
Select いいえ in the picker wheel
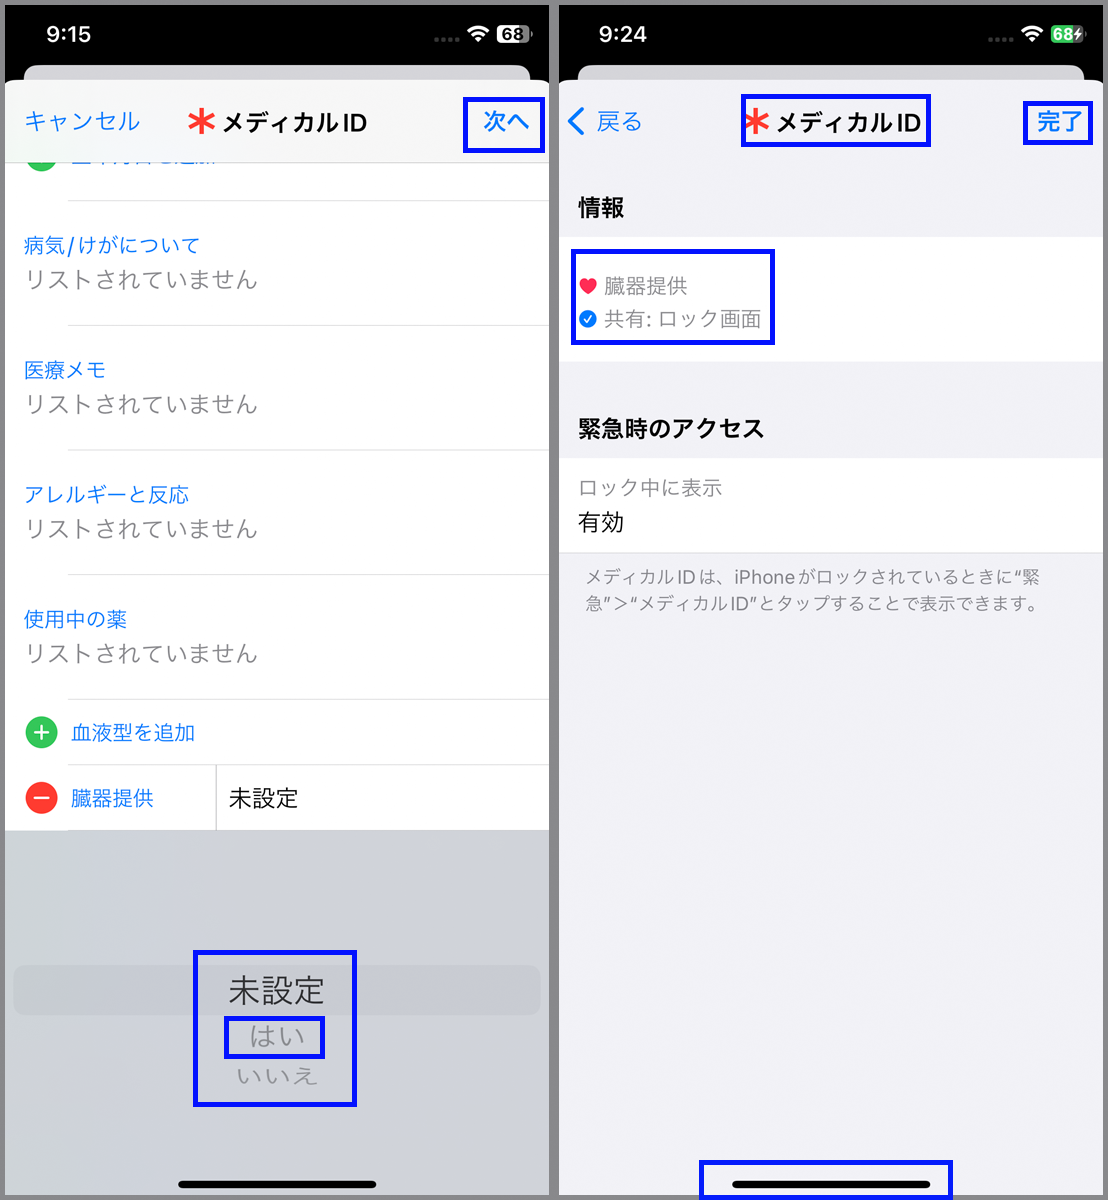[277, 1076]
